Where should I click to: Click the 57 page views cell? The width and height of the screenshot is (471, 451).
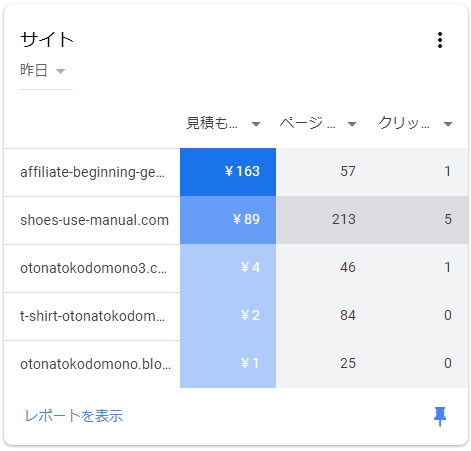[324, 172]
